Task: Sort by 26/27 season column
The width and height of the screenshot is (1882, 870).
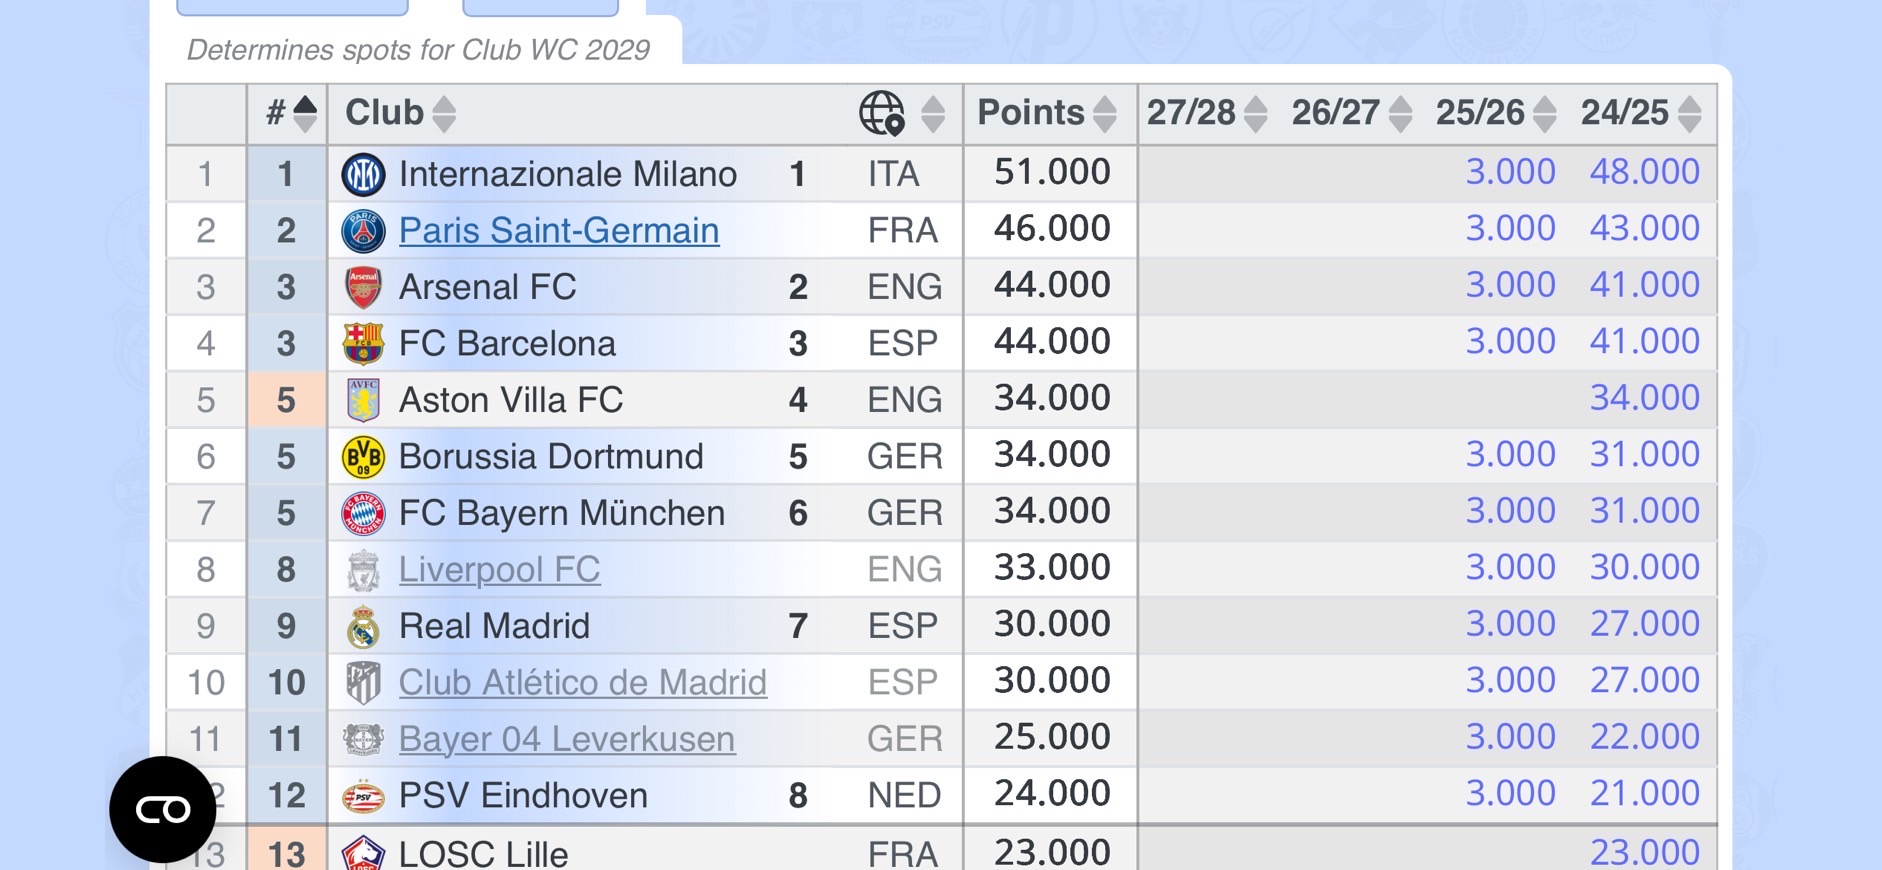Action: click(x=1401, y=113)
